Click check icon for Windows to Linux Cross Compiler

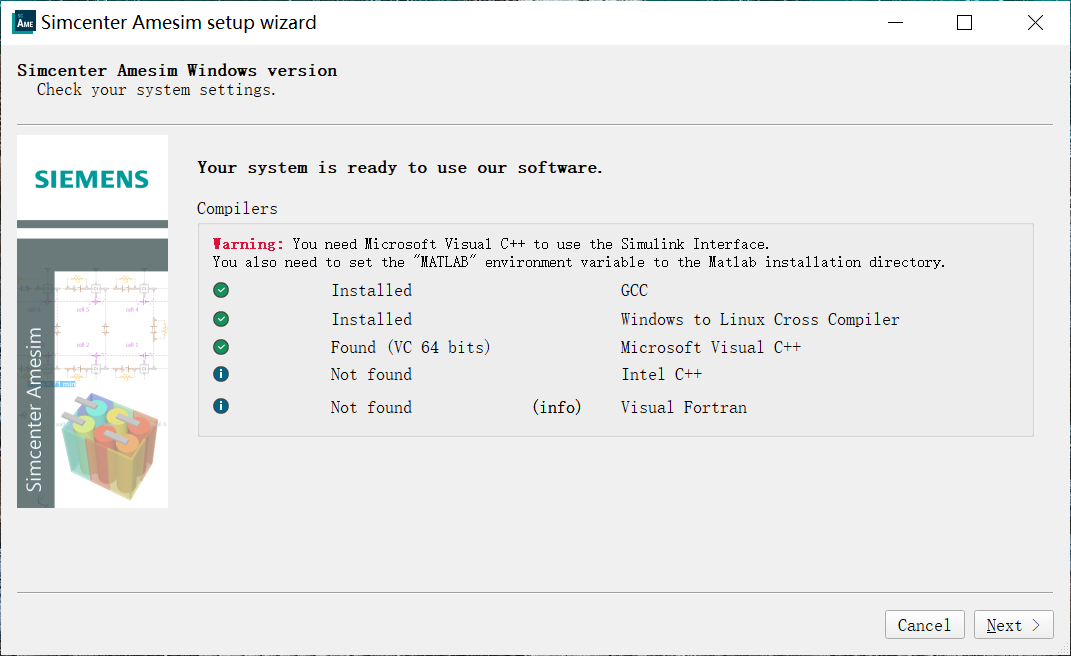[221, 319]
